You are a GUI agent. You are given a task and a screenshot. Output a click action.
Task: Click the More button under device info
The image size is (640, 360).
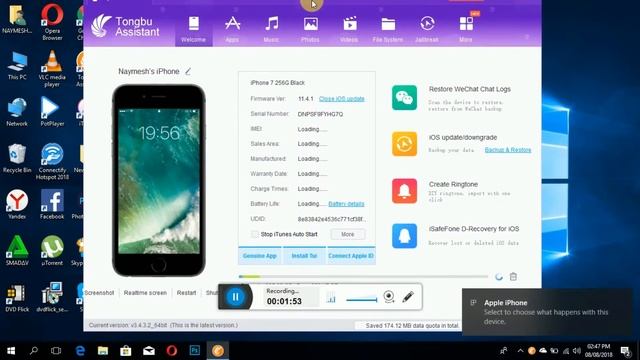[348, 234]
